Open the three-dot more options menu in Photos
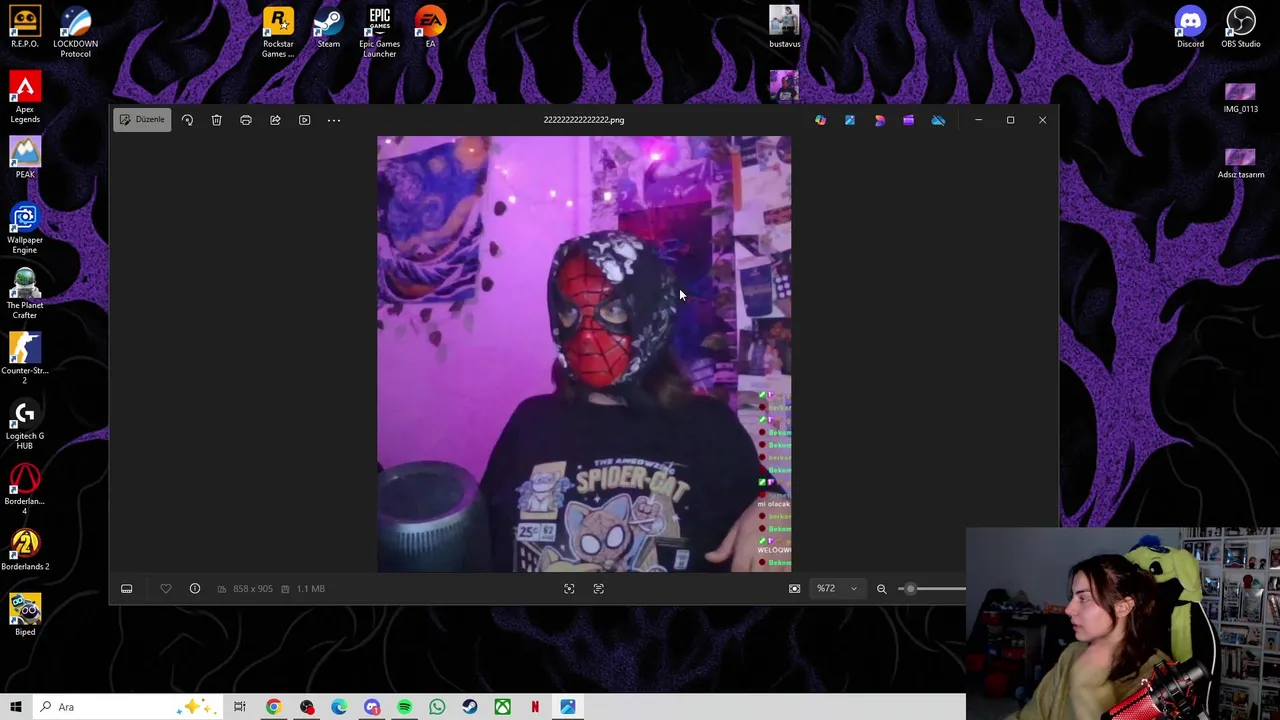This screenshot has width=1280, height=720. (334, 120)
